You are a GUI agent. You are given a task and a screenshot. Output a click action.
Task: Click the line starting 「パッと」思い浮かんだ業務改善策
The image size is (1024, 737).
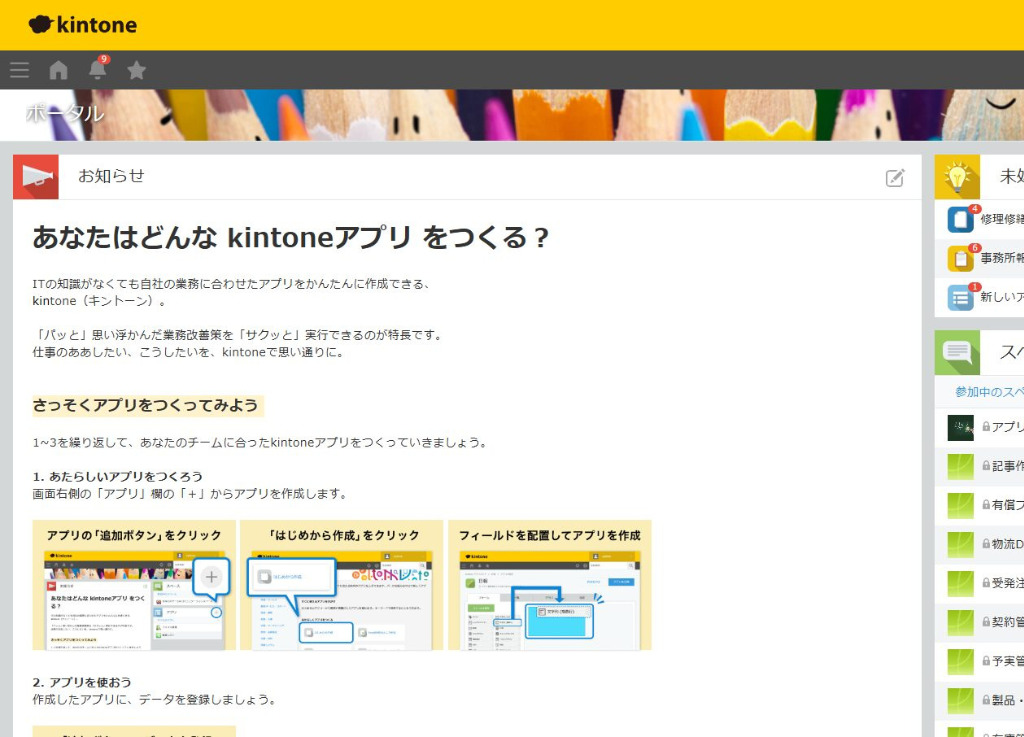[x=239, y=335]
